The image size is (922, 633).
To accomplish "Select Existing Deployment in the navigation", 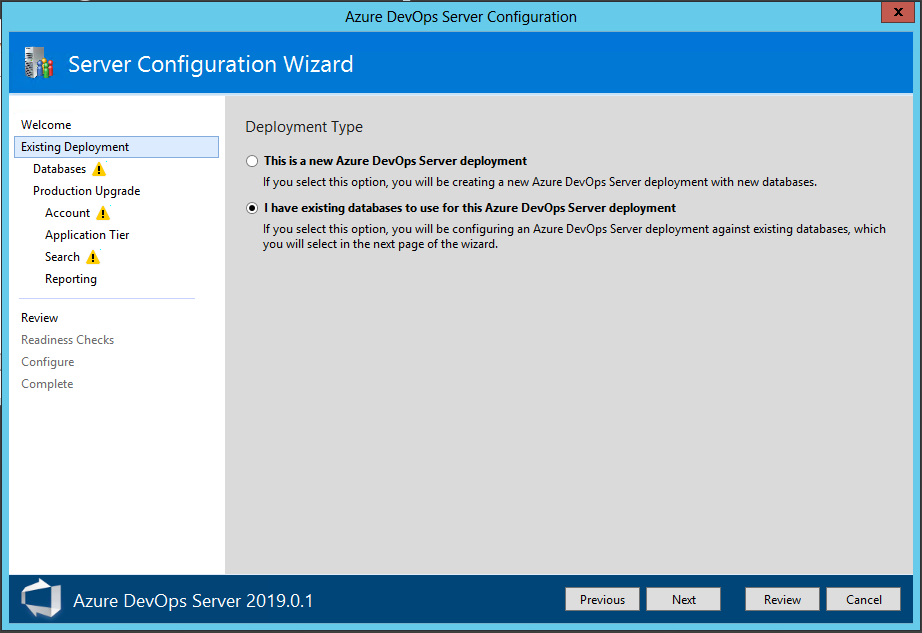I will 75,147.
